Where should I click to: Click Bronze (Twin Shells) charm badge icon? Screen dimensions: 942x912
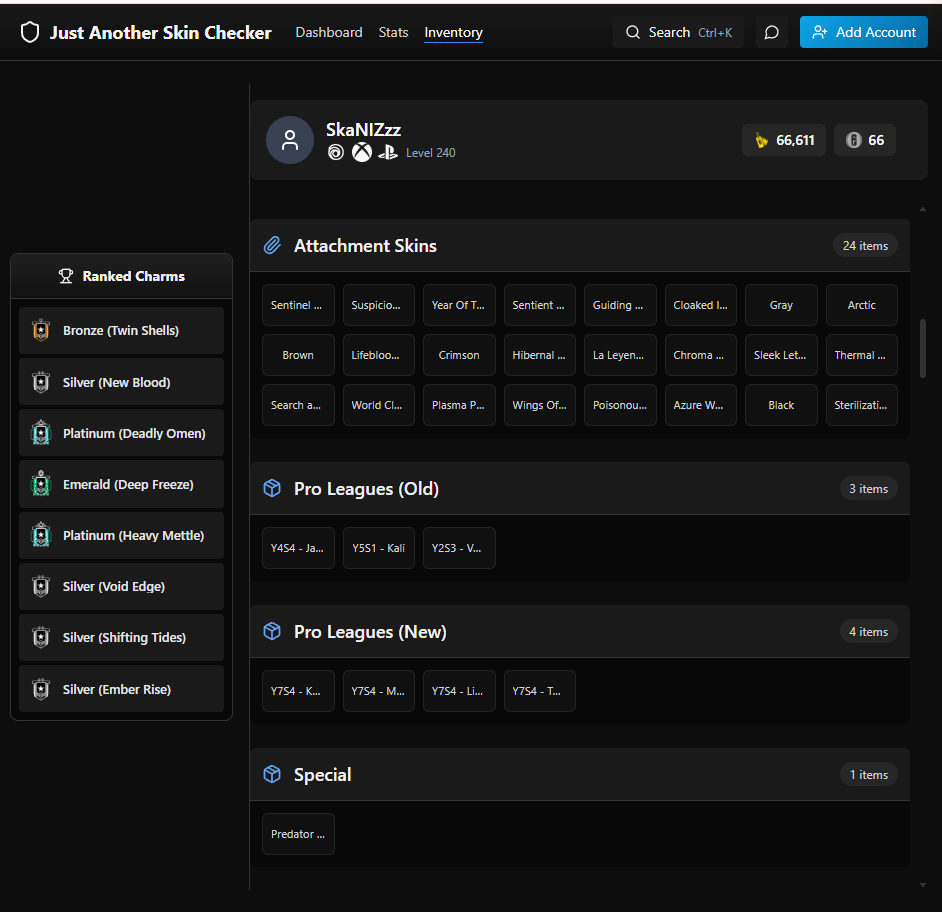coord(41,330)
